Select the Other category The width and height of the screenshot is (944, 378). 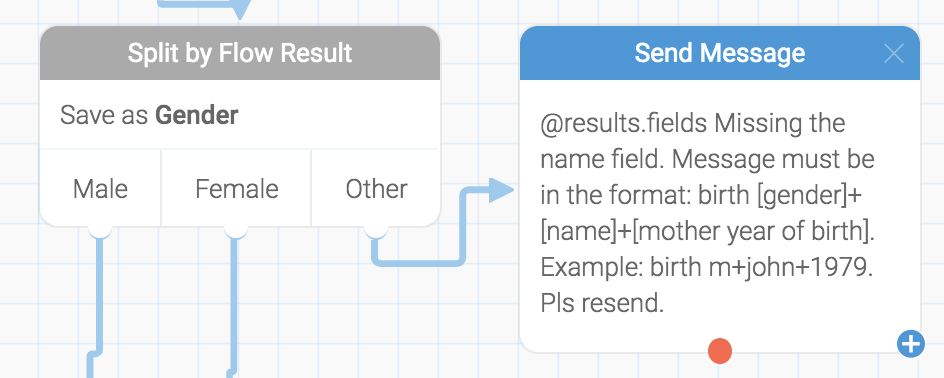[x=376, y=189]
